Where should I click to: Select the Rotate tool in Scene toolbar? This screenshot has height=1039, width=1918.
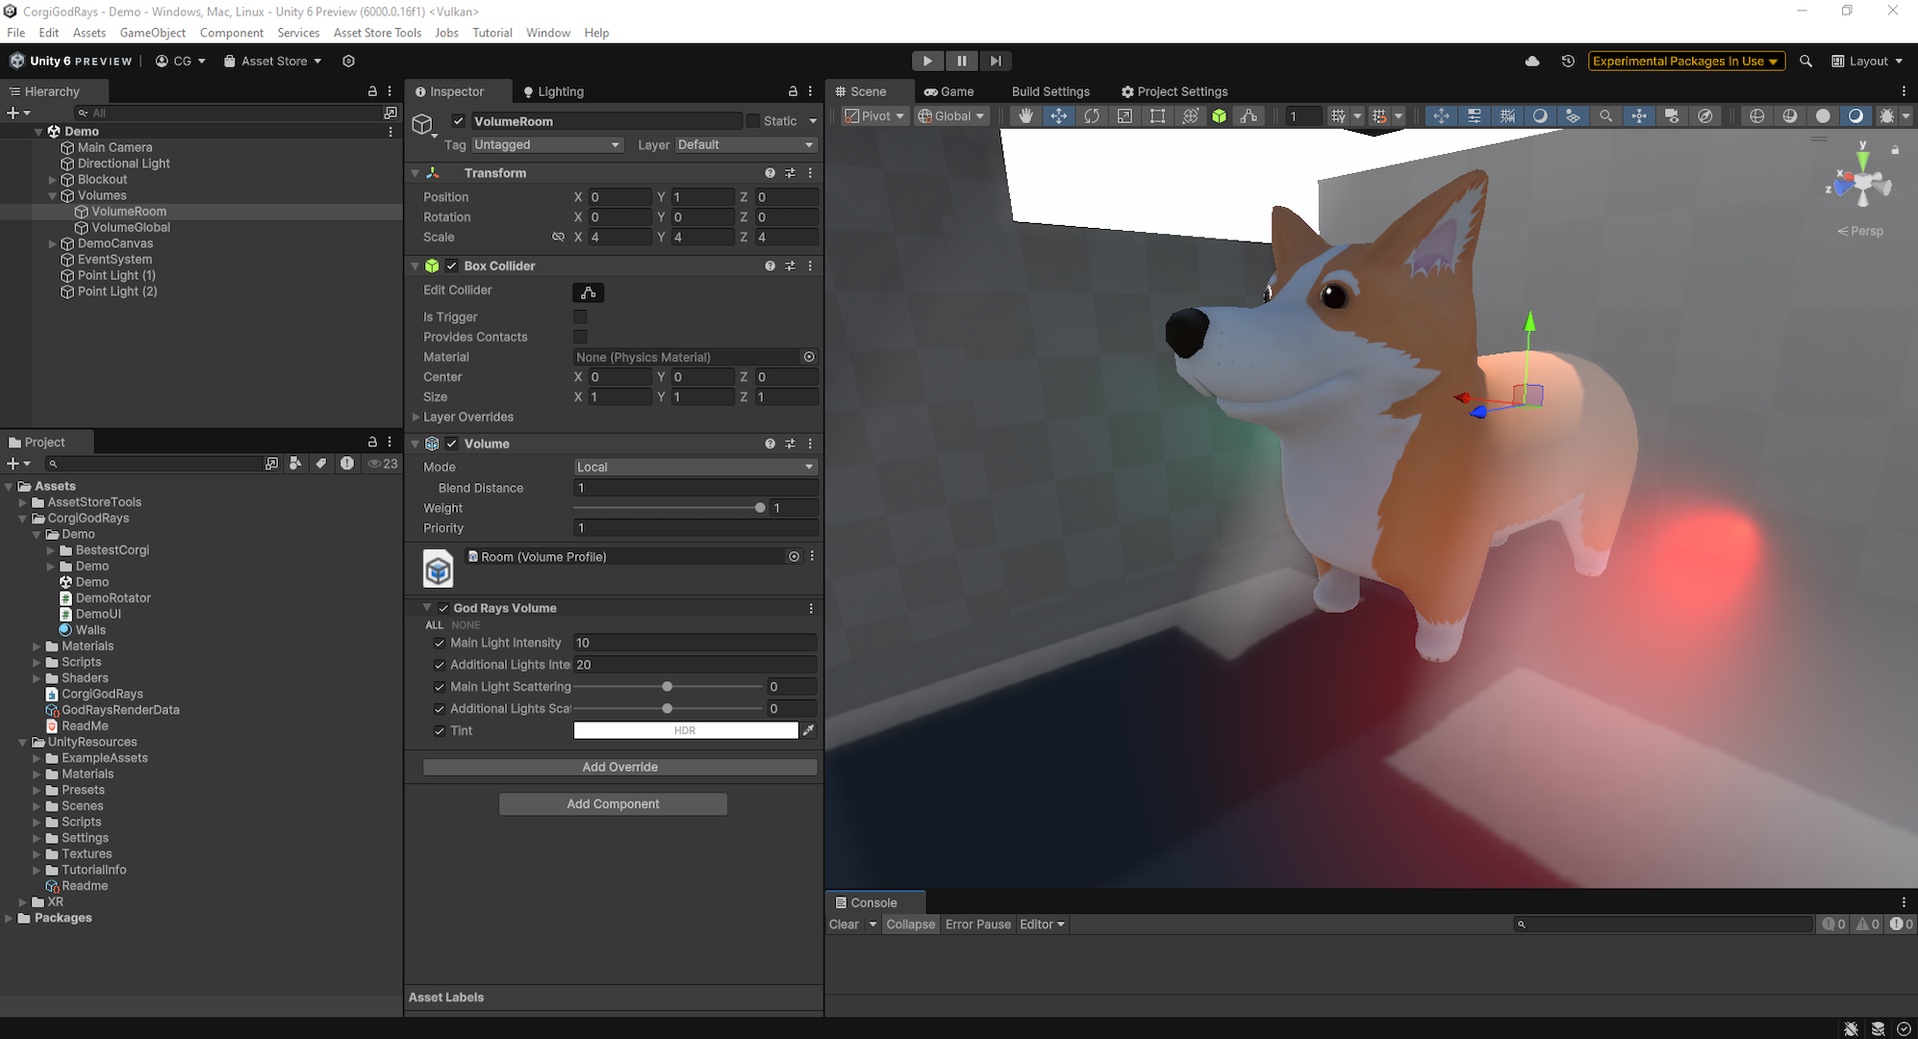tap(1091, 116)
